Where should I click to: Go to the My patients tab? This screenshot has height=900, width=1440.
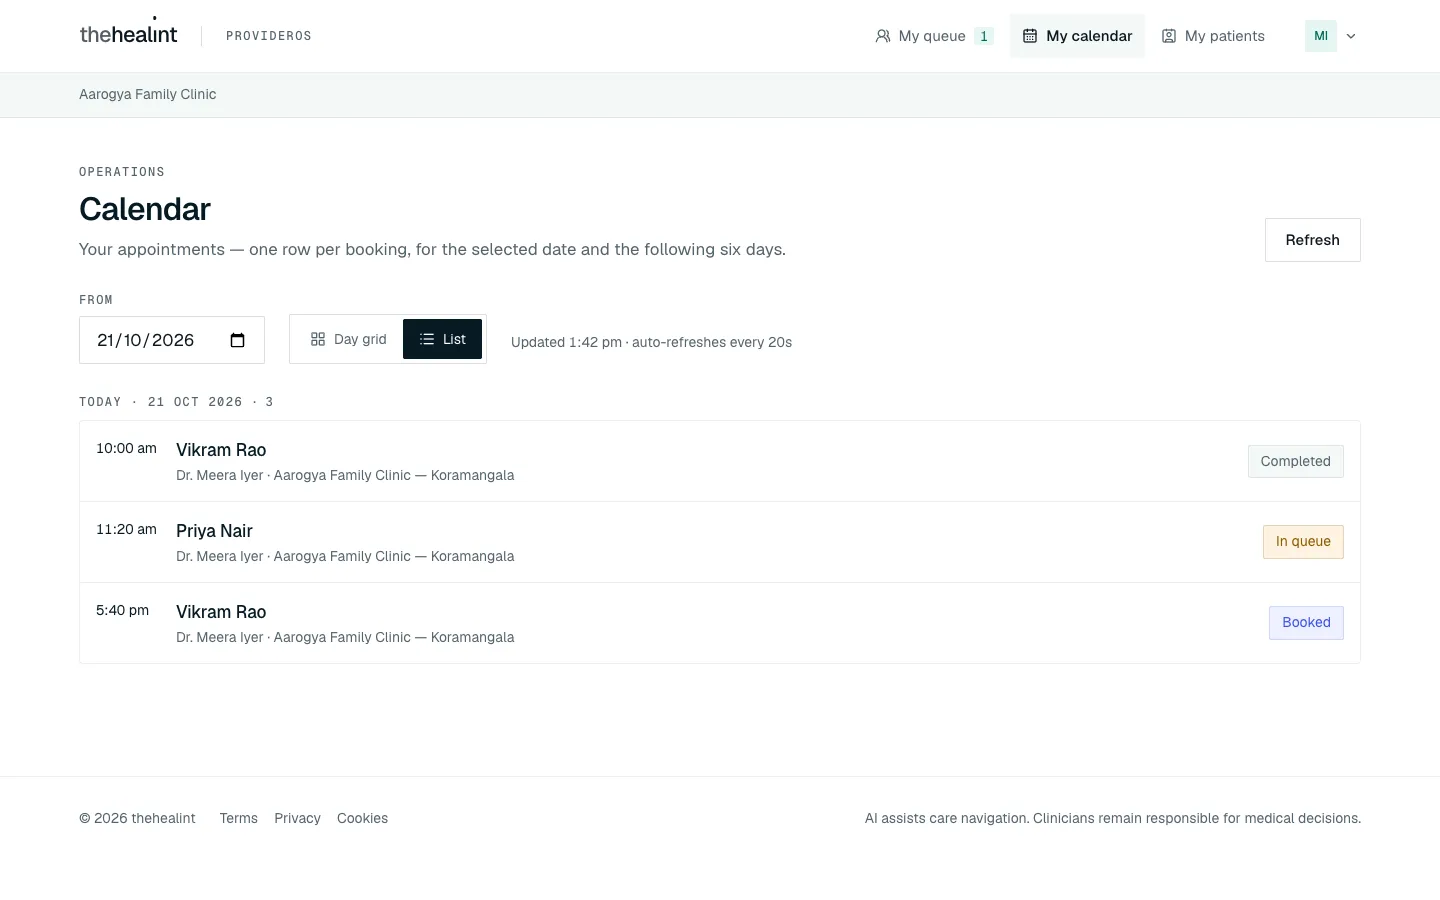[1213, 36]
